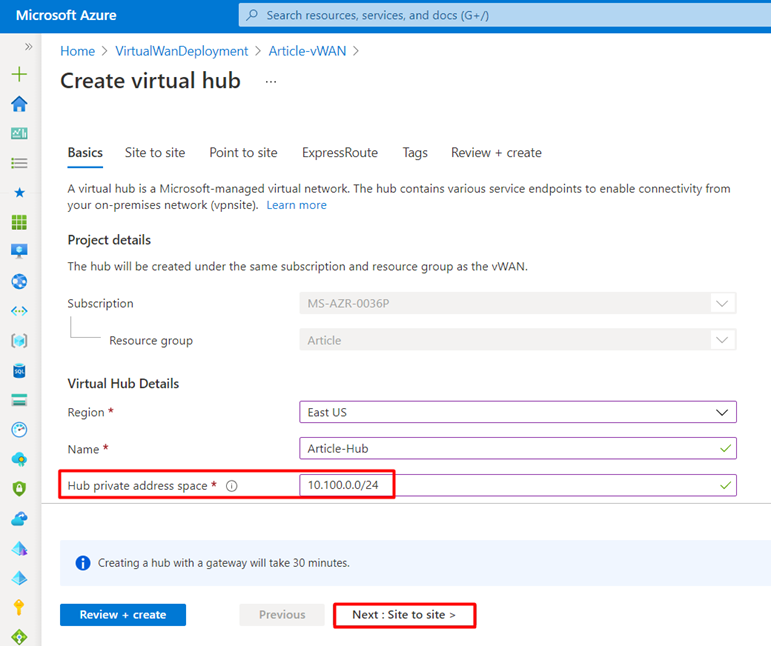
Task: Open the purple-blue pyramid icon in sidebar
Action: [19, 548]
